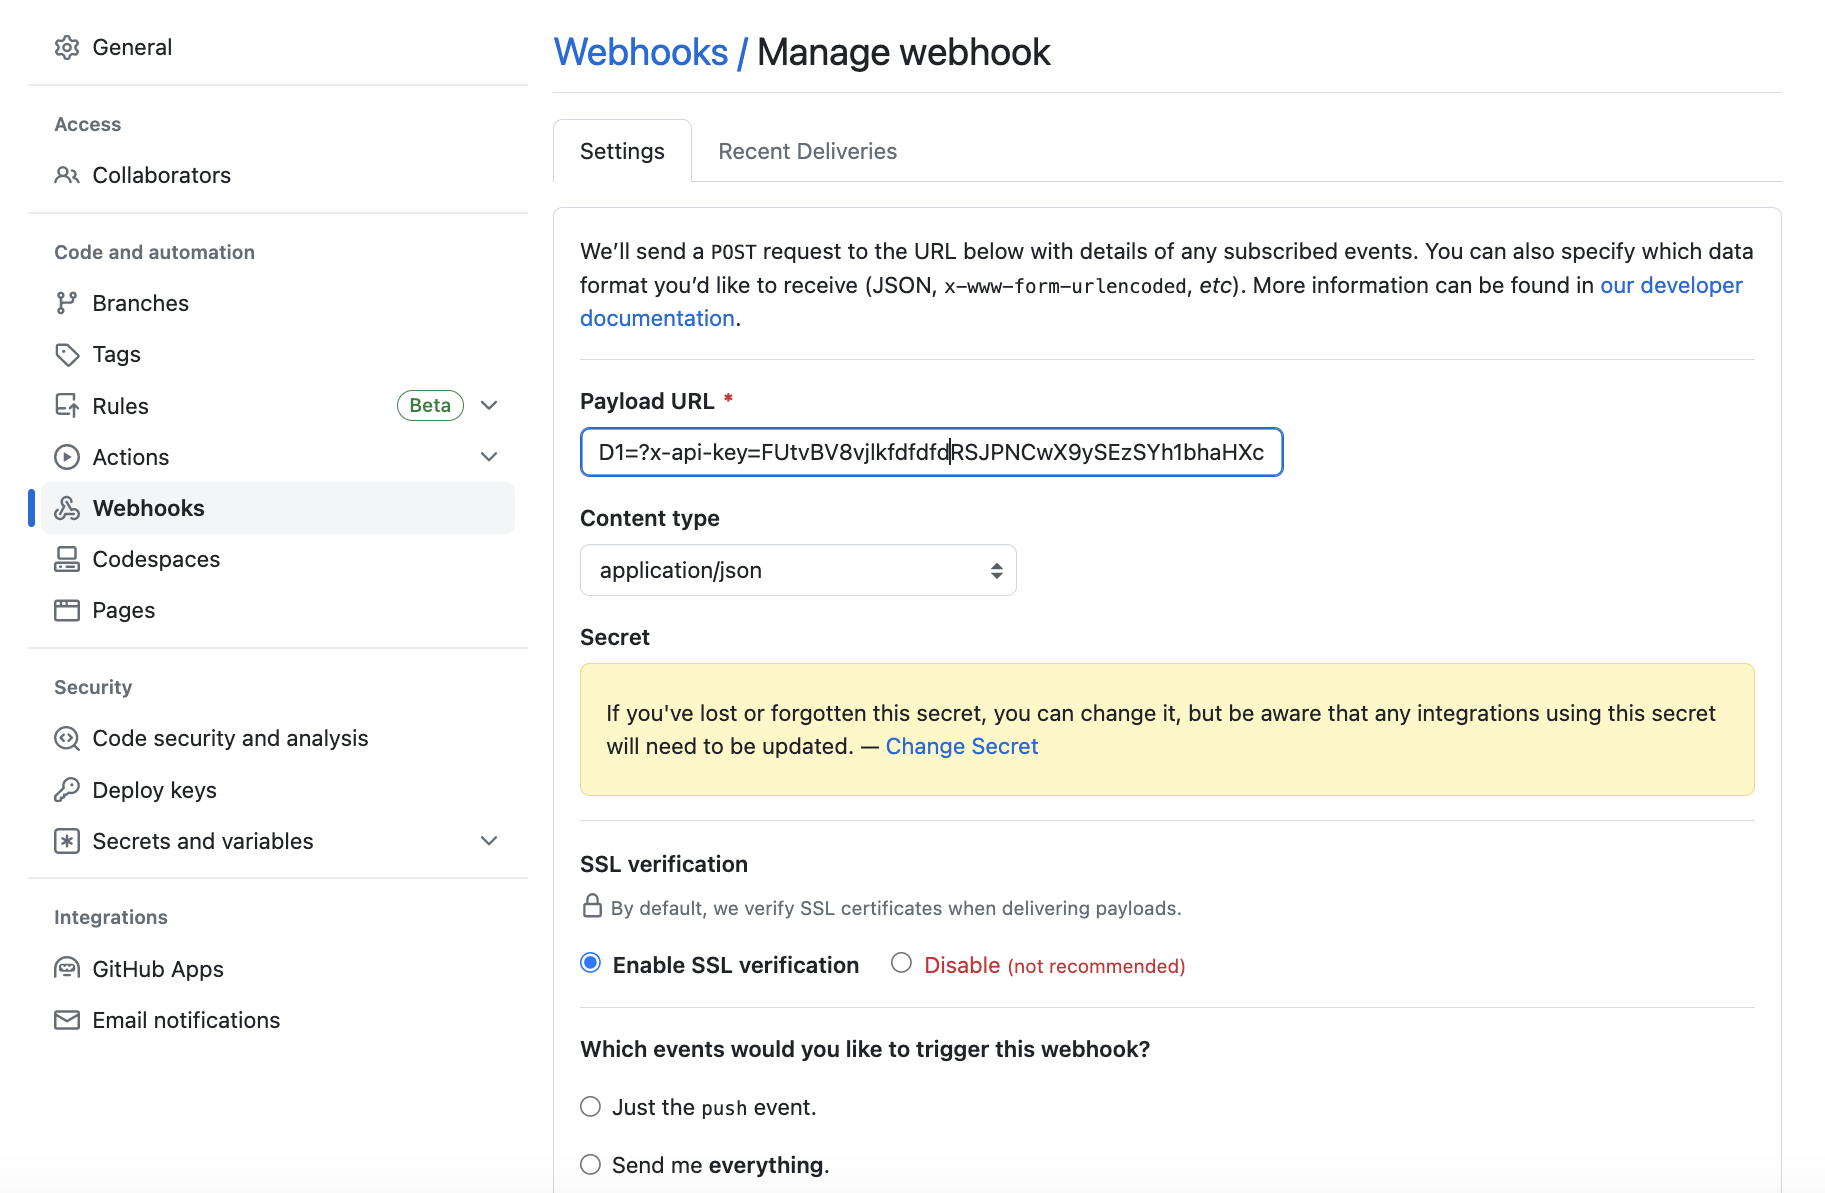The image size is (1825, 1193).
Task: Expand the Actions section chevron
Action: [x=489, y=457]
